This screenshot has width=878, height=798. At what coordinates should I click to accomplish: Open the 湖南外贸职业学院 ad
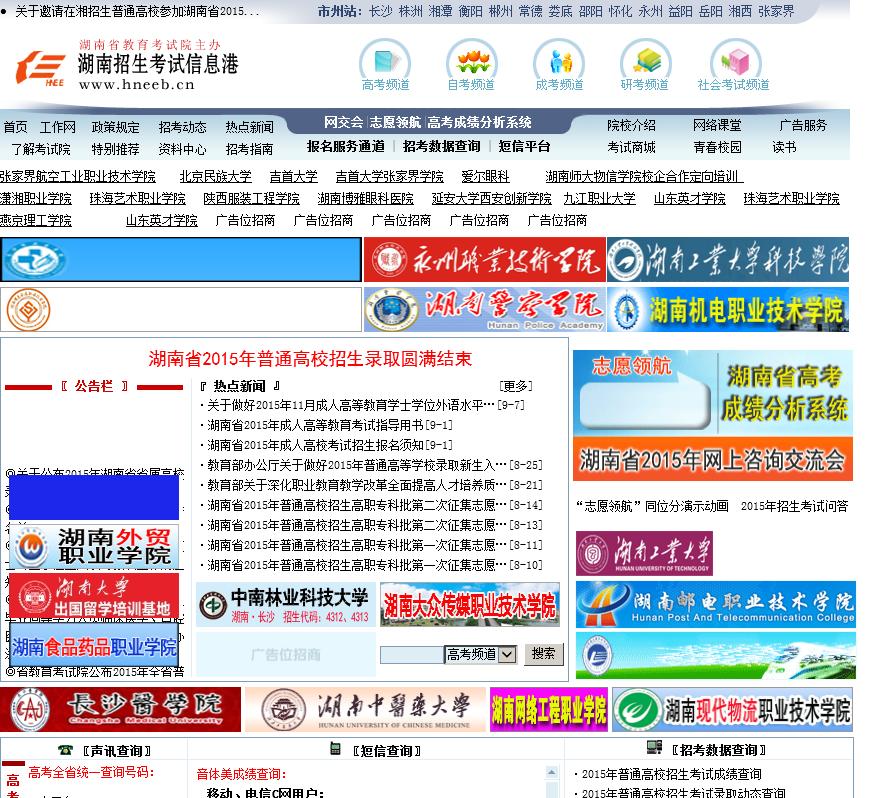click(x=94, y=547)
